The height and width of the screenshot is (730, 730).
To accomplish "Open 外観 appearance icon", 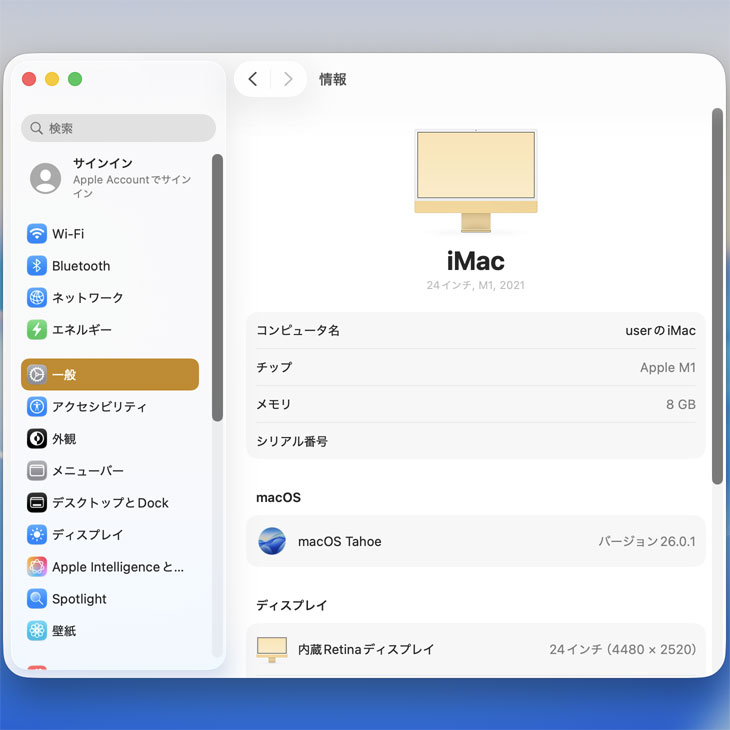I will [x=37, y=439].
